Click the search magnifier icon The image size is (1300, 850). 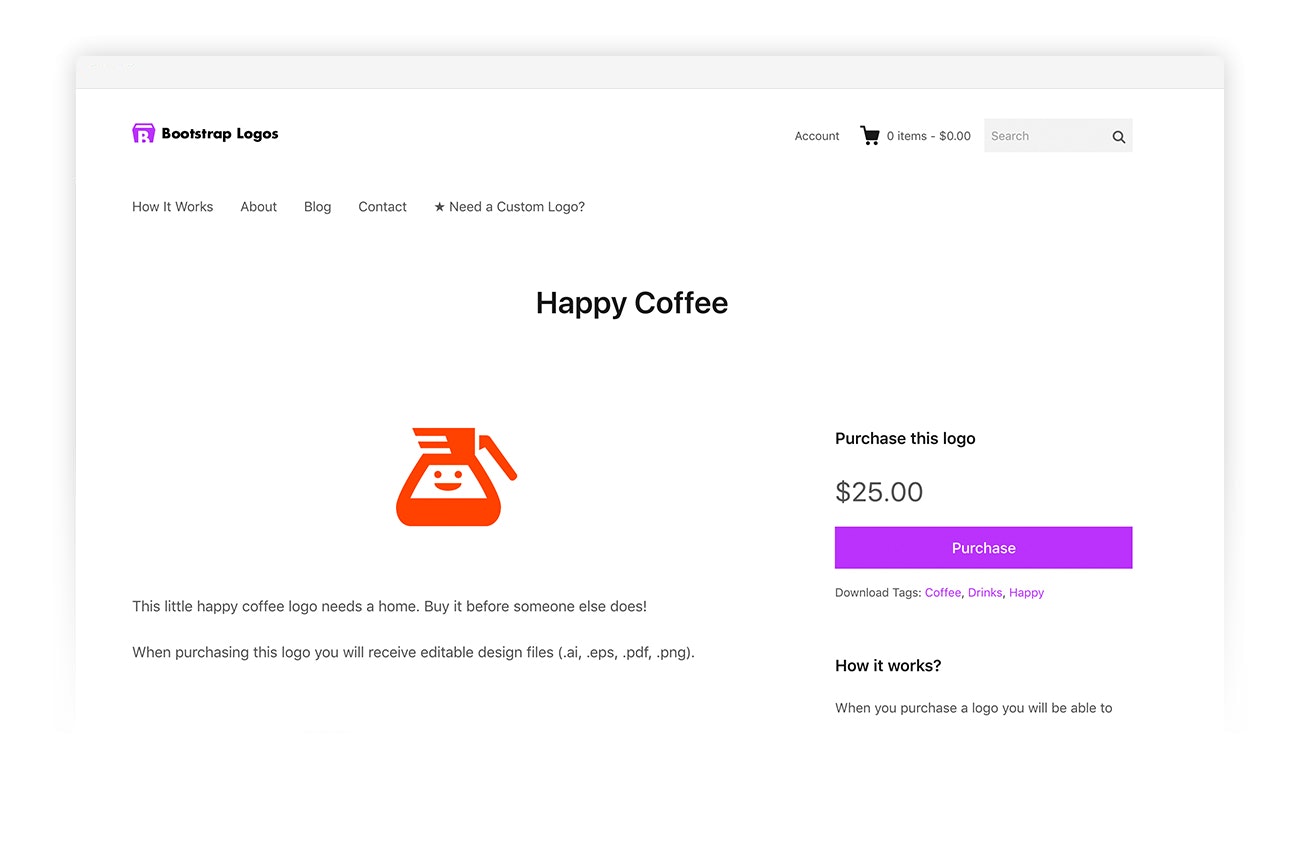pos(1118,136)
